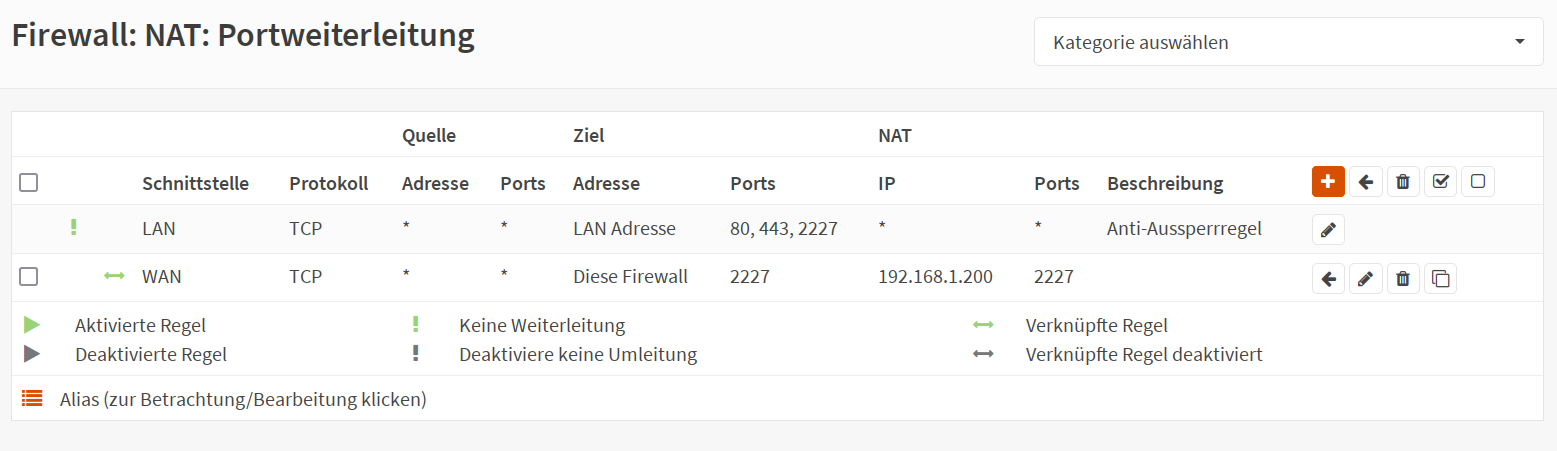
Task: Delete the WAN rule via trash icon
Action: click(1403, 279)
